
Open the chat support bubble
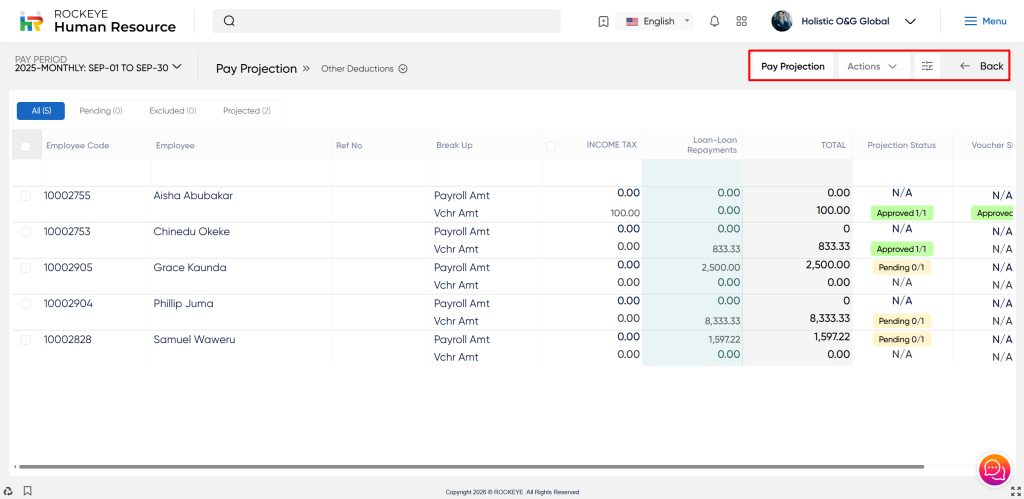(x=993, y=469)
